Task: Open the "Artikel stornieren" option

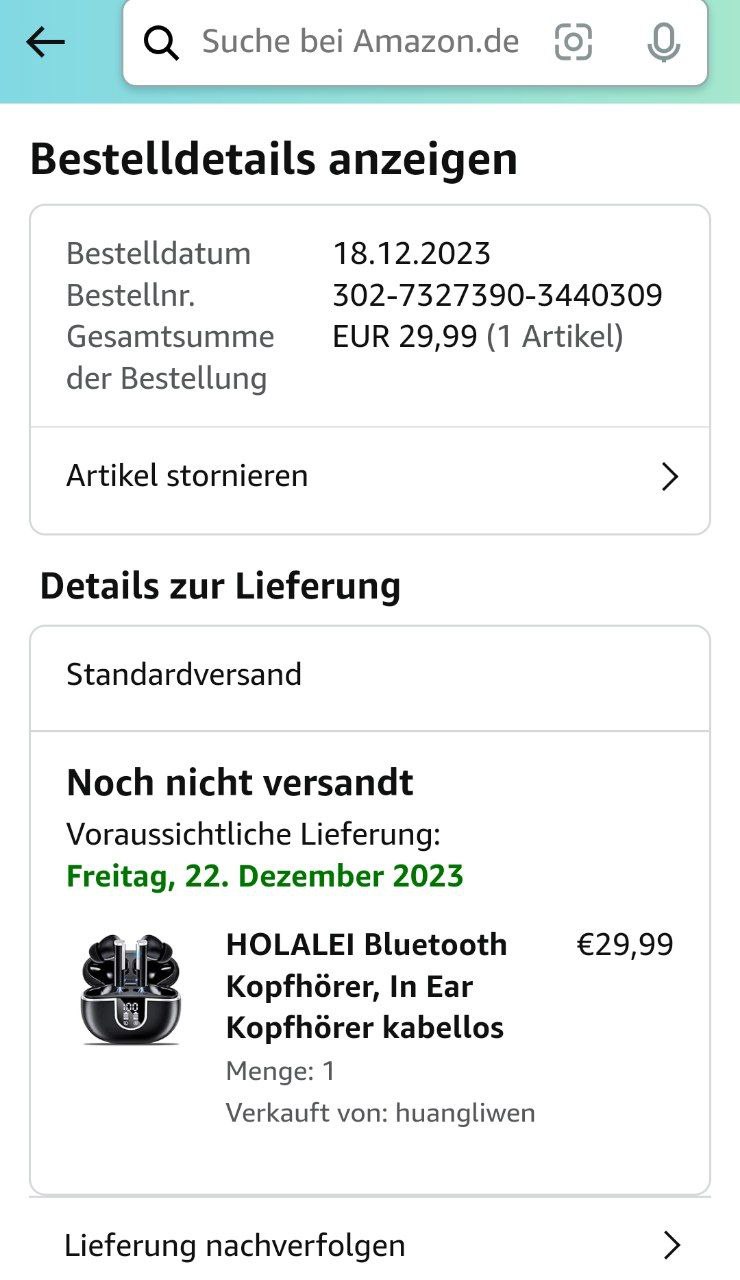Action: pyautogui.click(x=187, y=476)
